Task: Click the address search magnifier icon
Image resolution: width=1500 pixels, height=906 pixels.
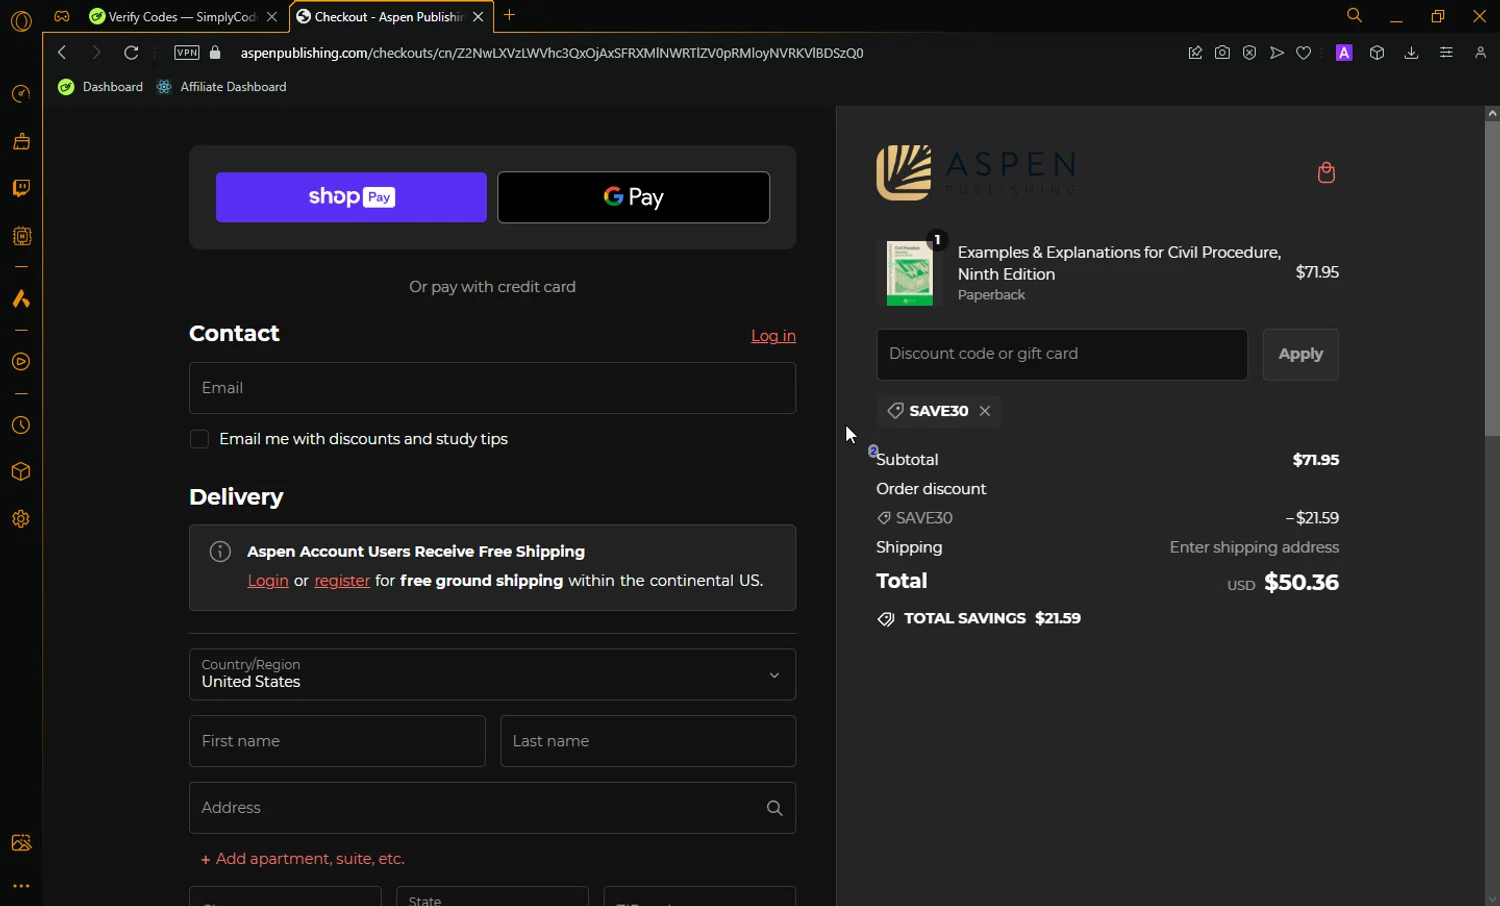Action: 774,808
